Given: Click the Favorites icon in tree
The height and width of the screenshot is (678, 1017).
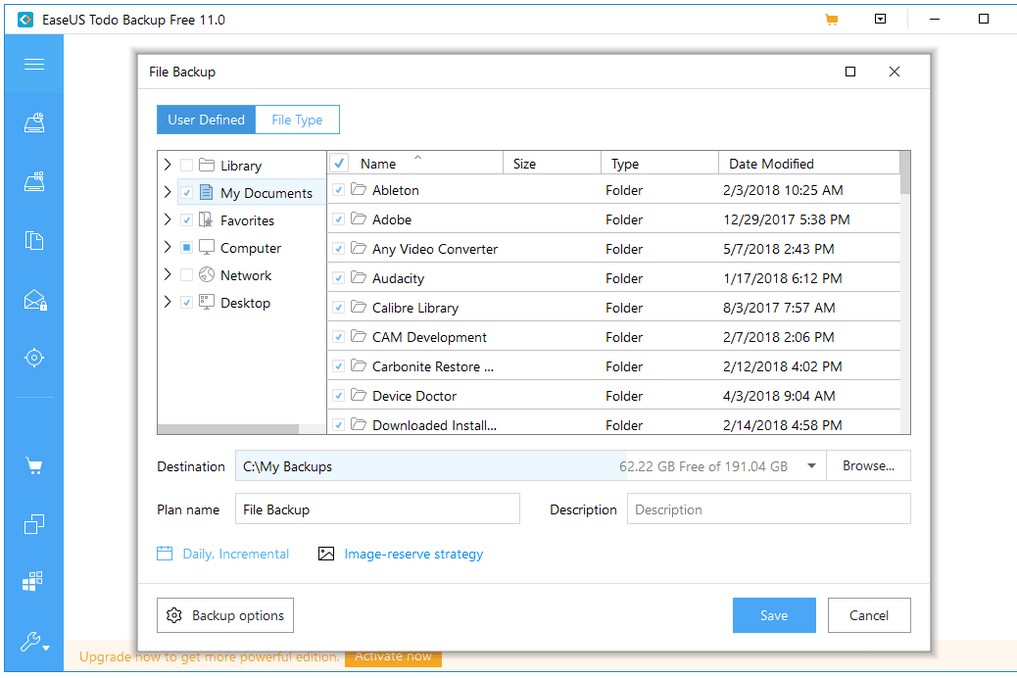Looking at the screenshot, I should [x=206, y=220].
